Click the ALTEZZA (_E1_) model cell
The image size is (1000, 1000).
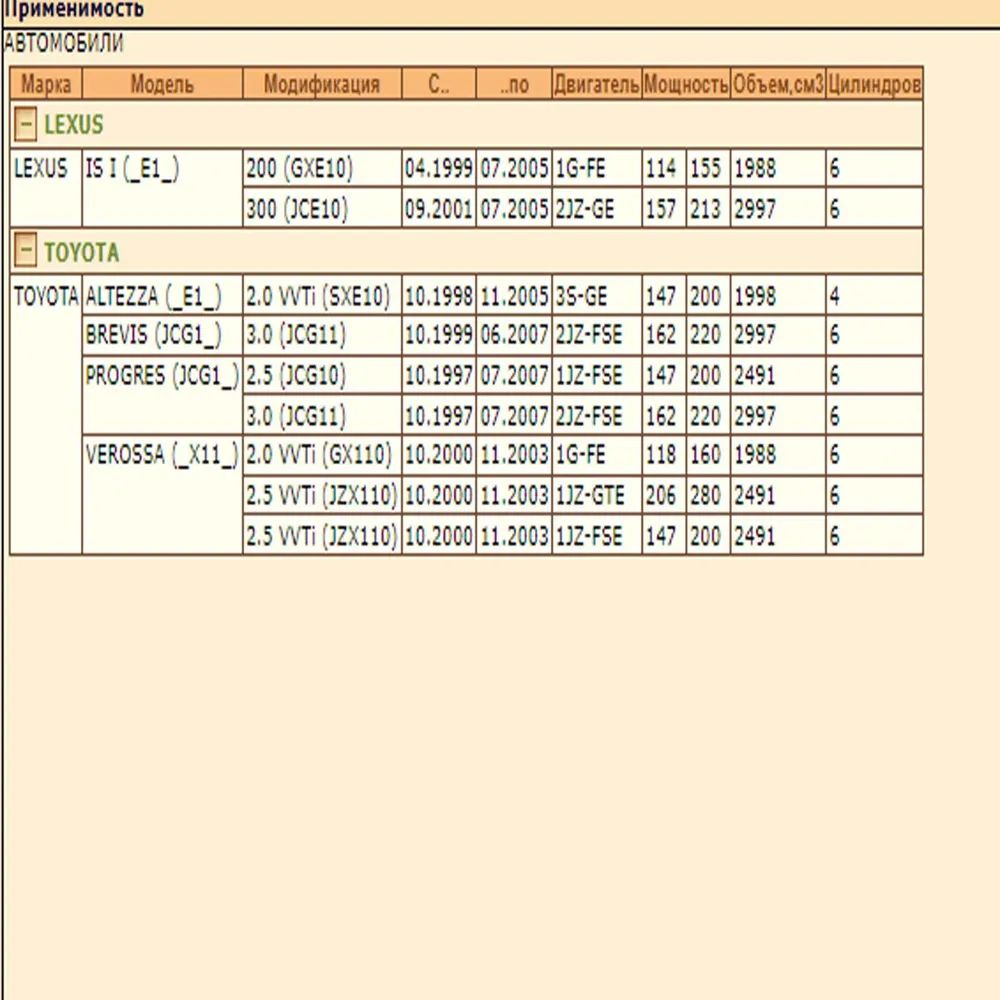click(154, 297)
